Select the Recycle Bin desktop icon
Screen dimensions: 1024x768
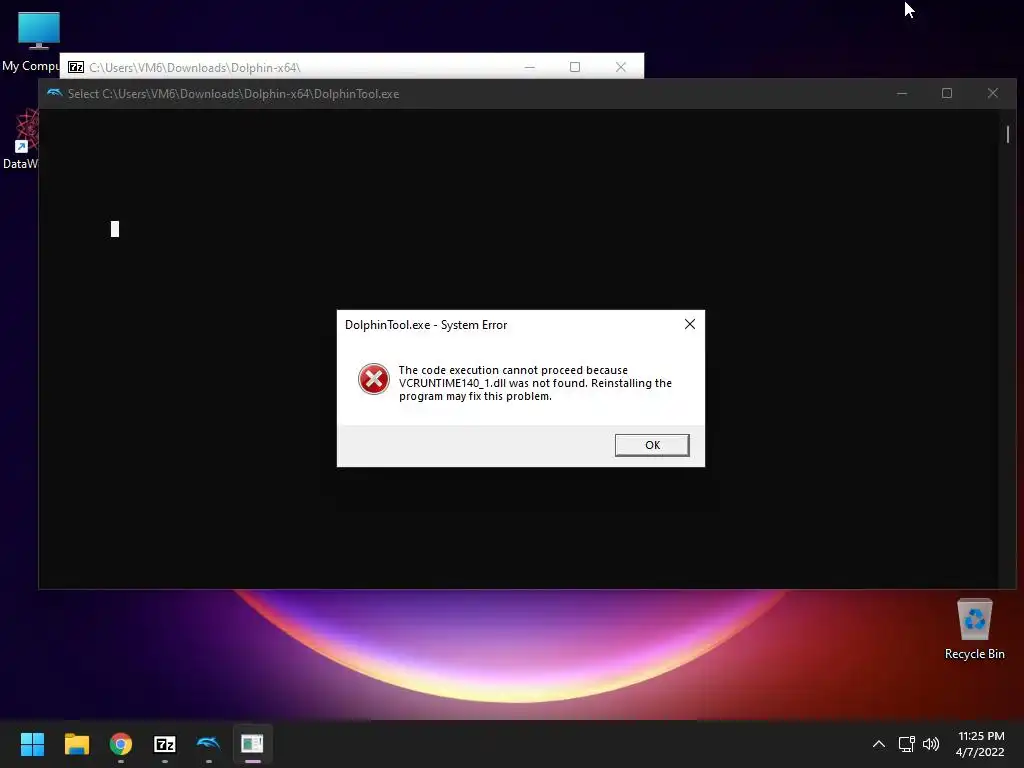pyautogui.click(x=974, y=628)
